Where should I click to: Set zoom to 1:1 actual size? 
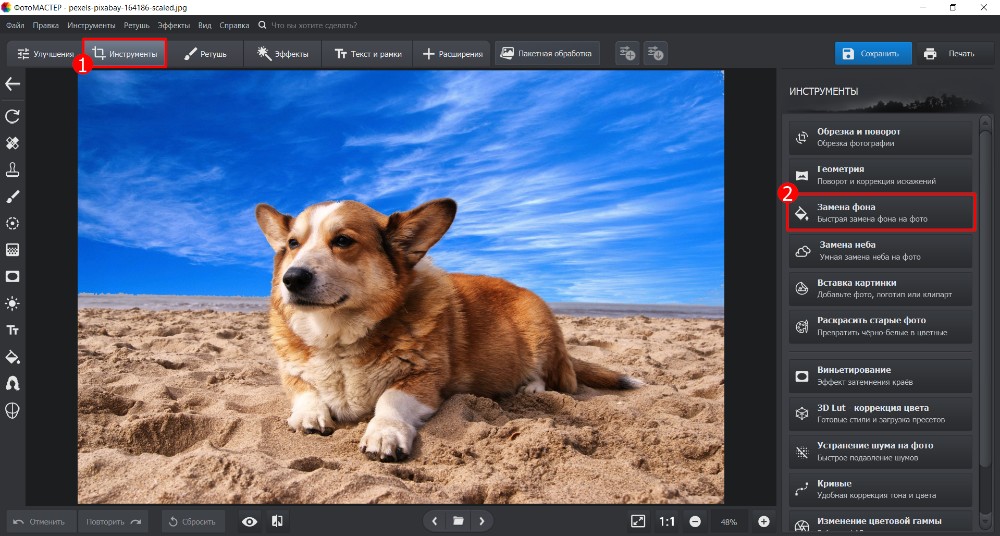coord(666,521)
